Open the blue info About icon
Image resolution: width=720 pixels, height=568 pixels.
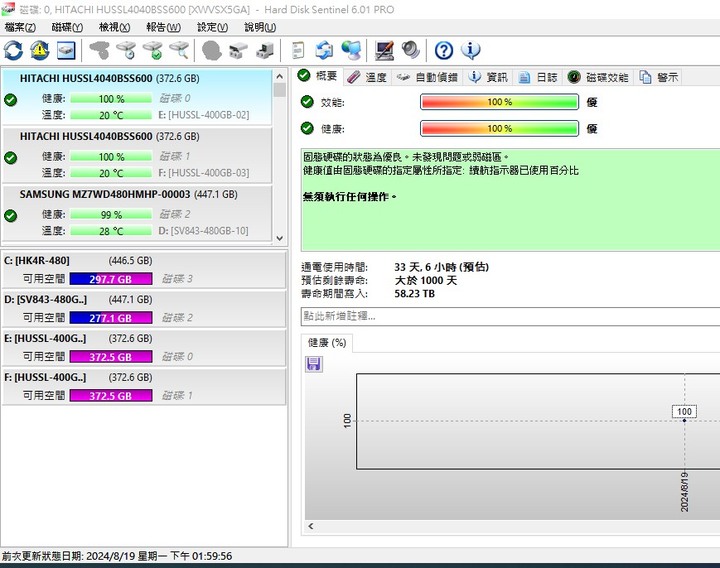click(x=470, y=50)
